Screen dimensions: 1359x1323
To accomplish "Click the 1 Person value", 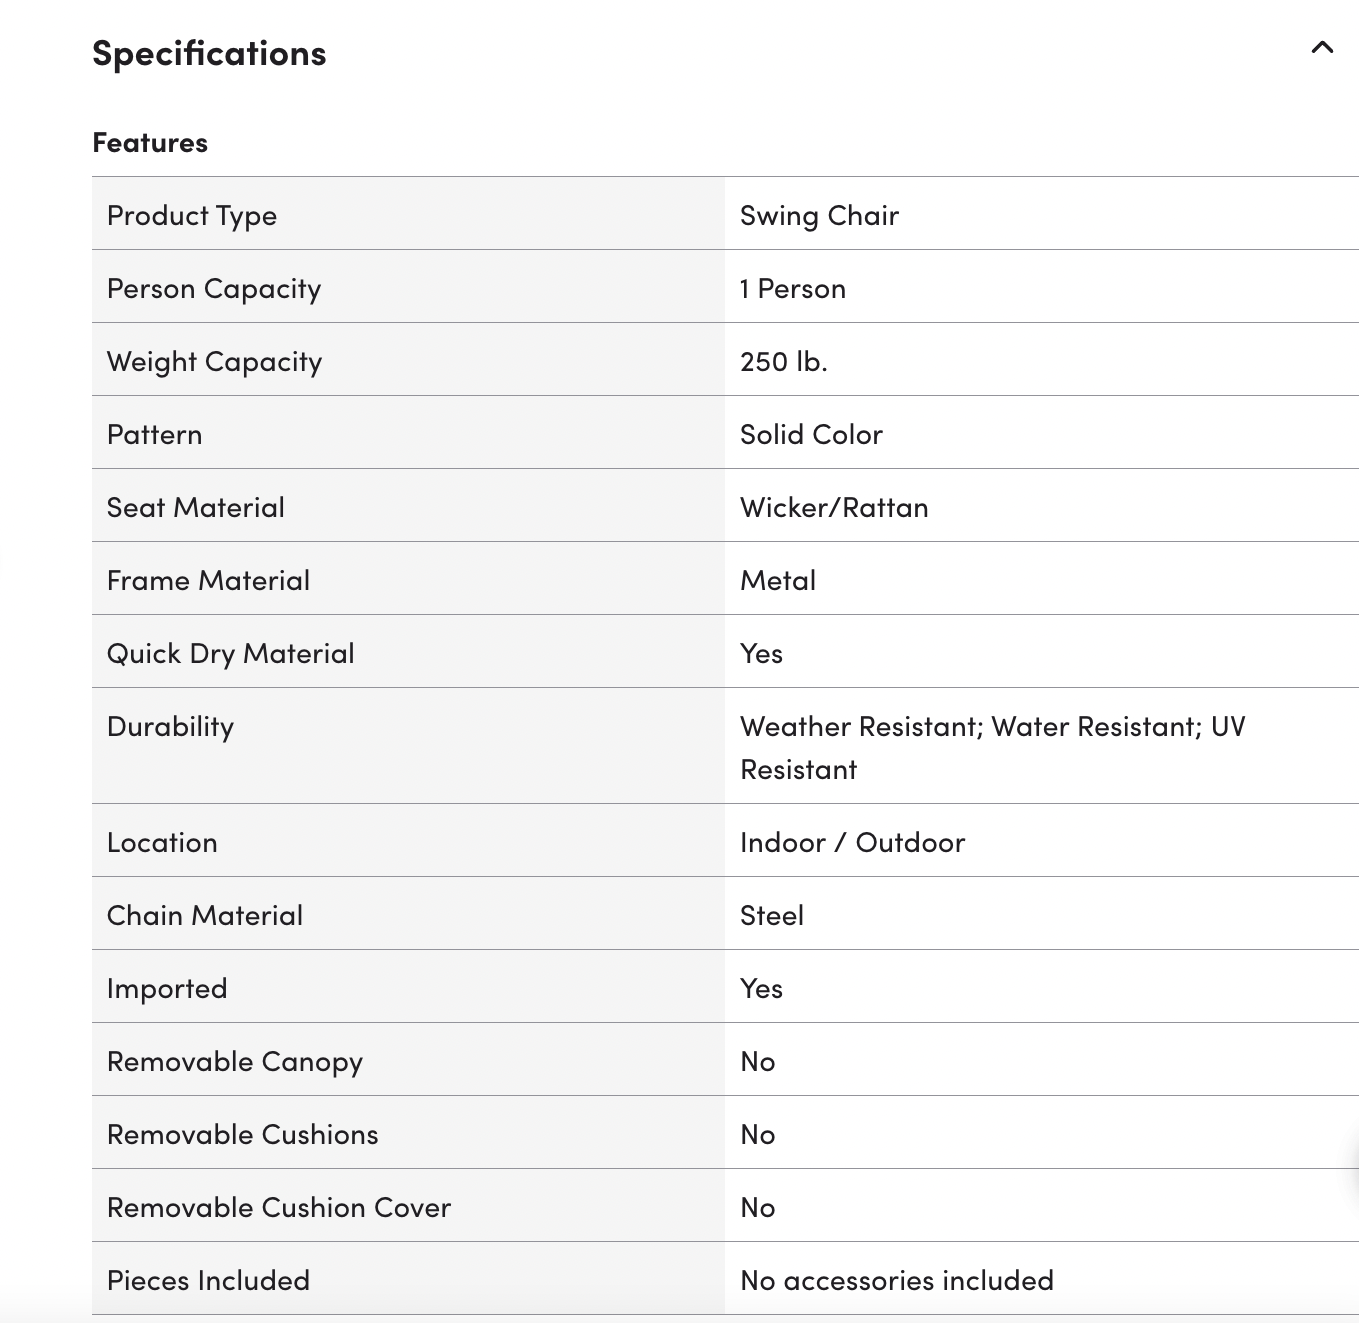I will tap(792, 288).
